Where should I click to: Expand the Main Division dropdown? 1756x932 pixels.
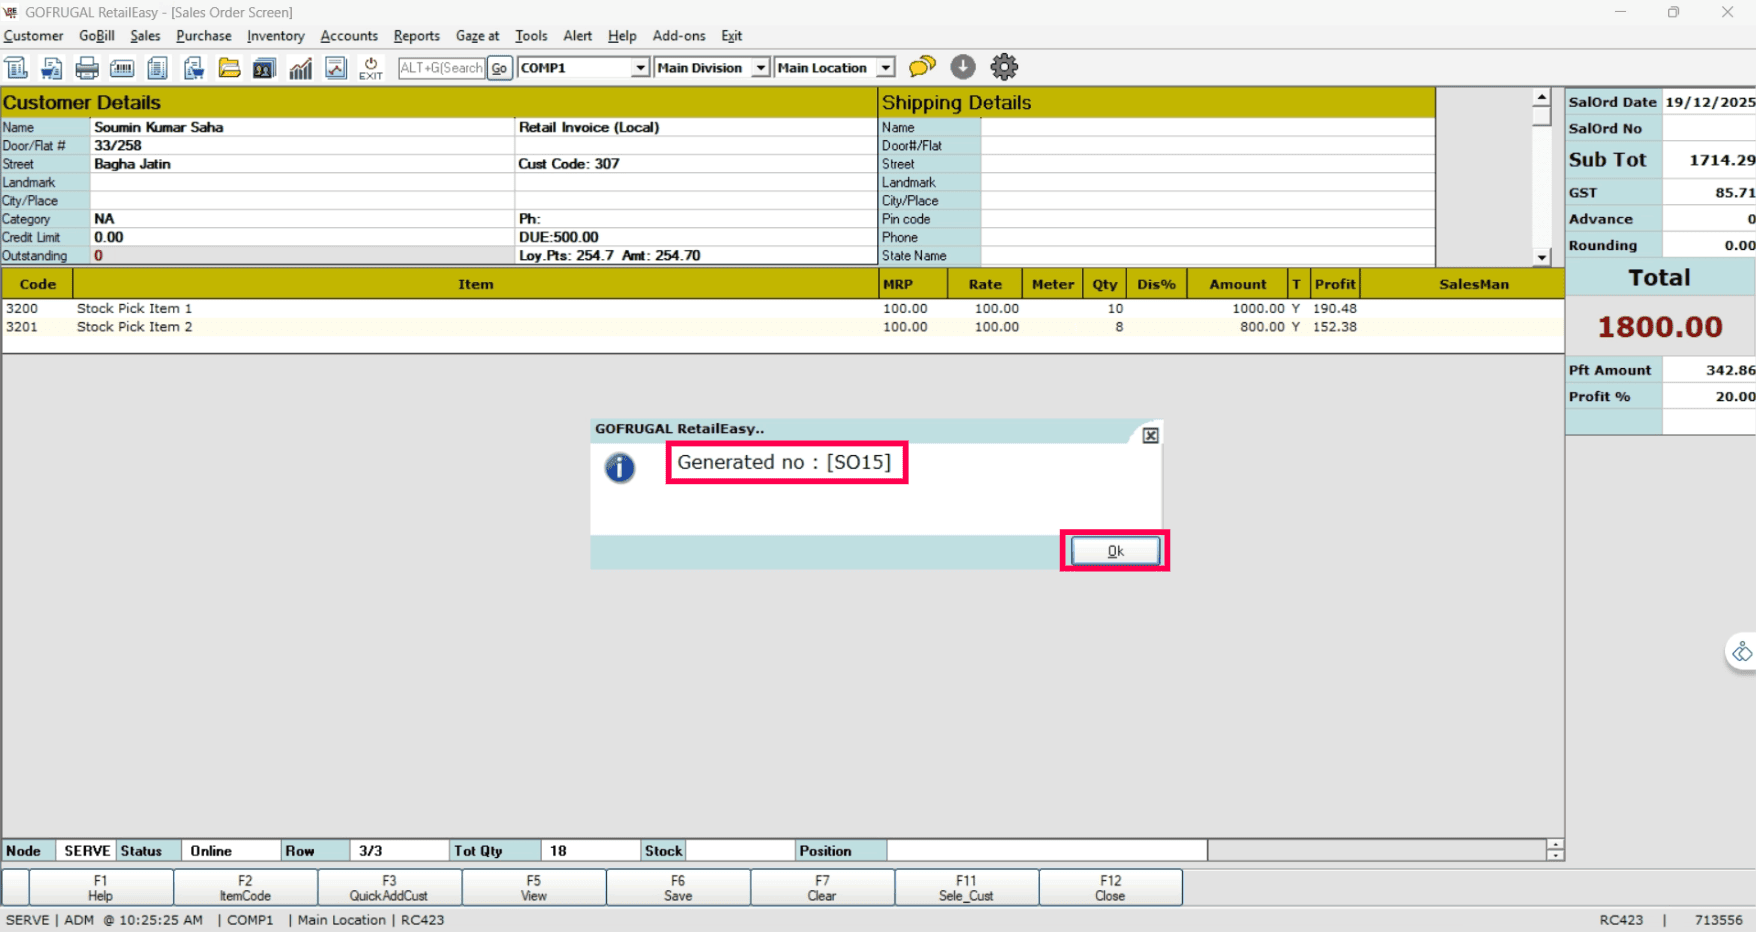[761, 68]
